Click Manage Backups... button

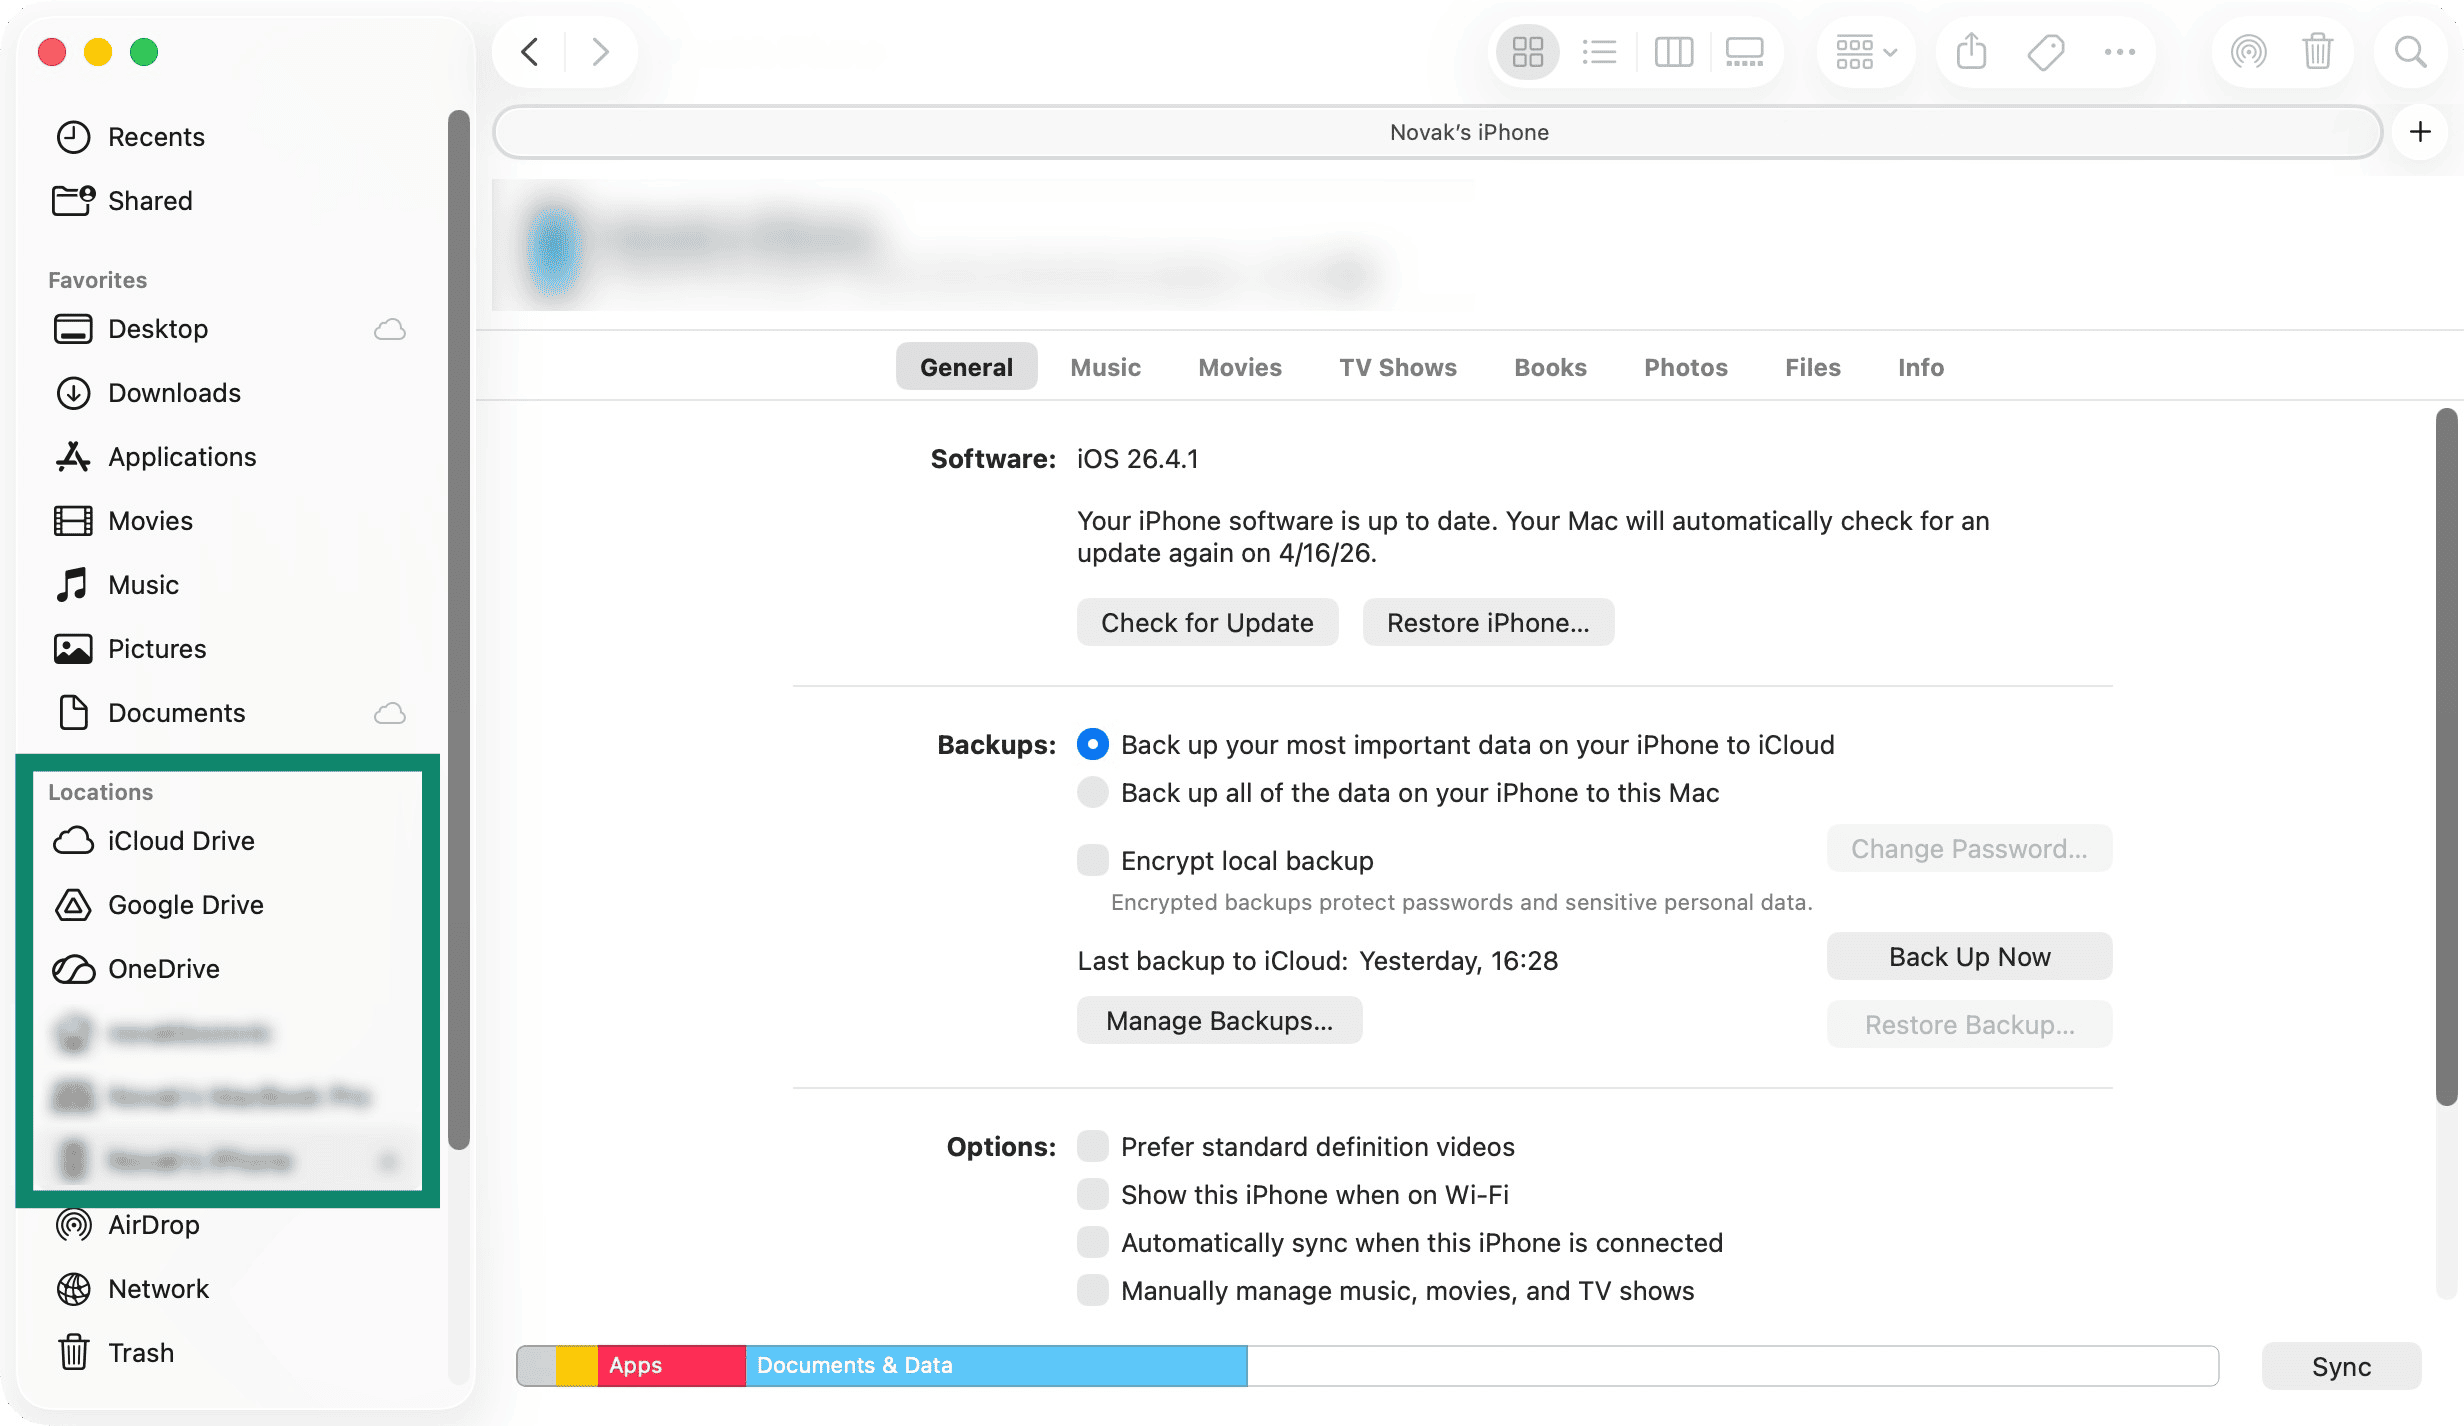click(x=1219, y=1021)
